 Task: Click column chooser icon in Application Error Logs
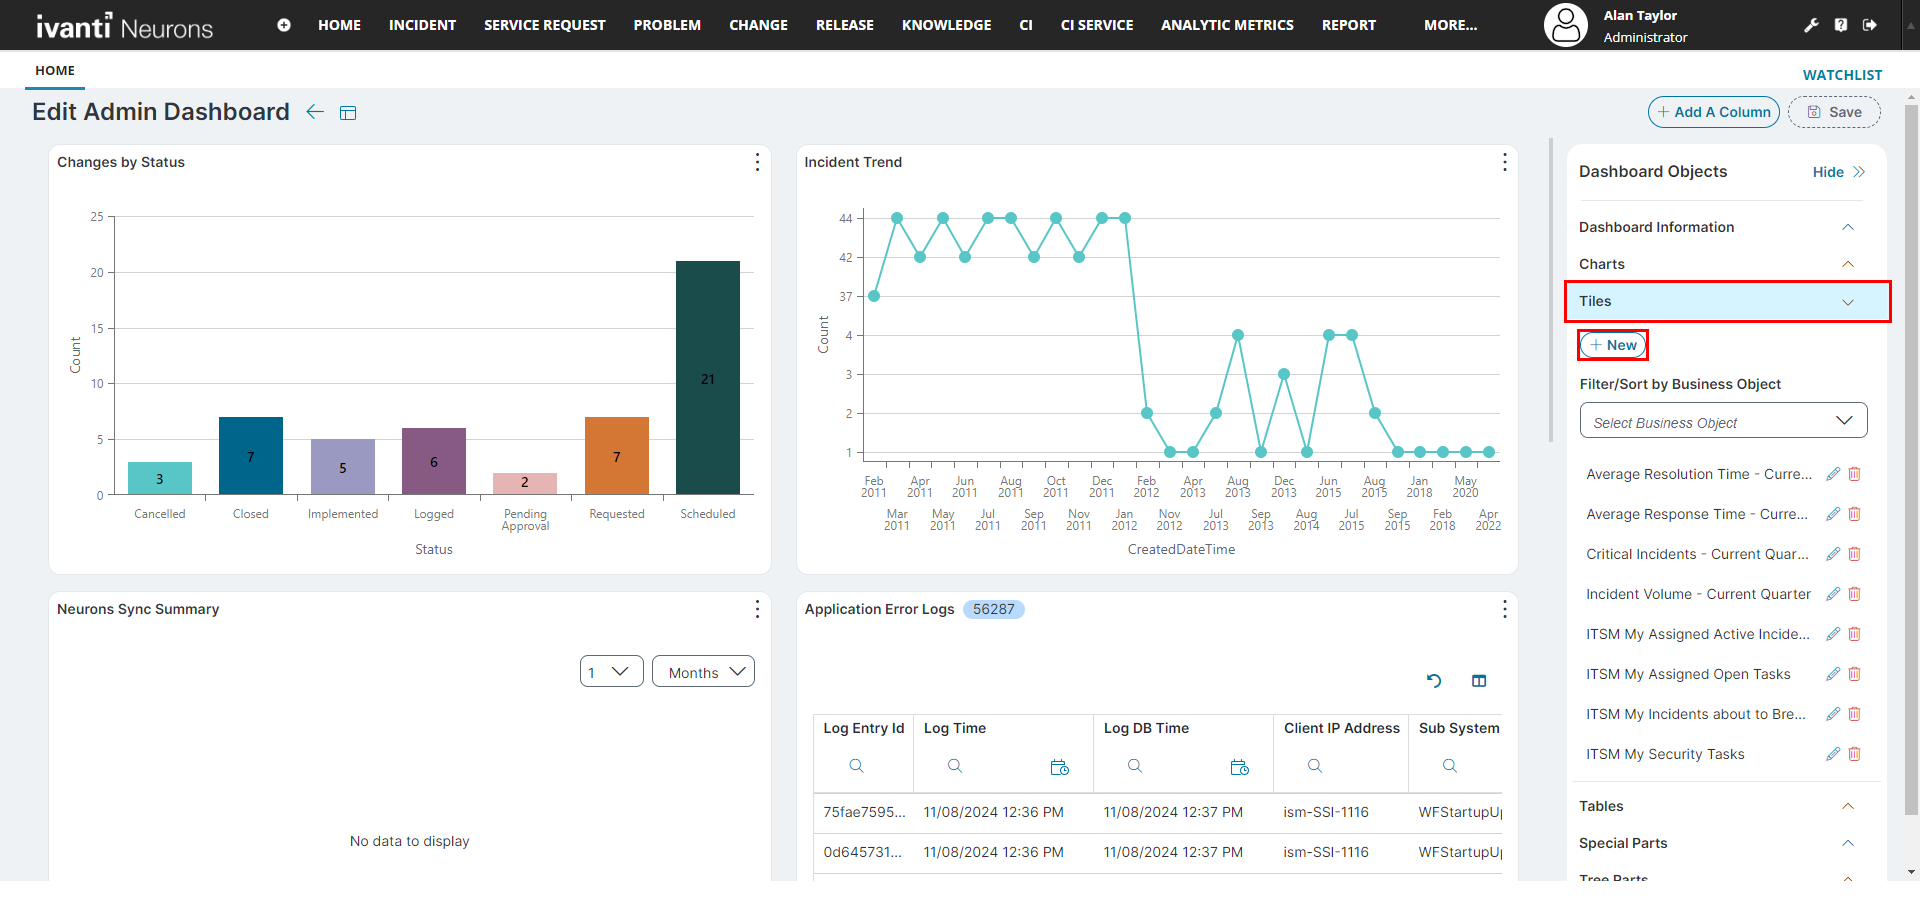[x=1479, y=681]
